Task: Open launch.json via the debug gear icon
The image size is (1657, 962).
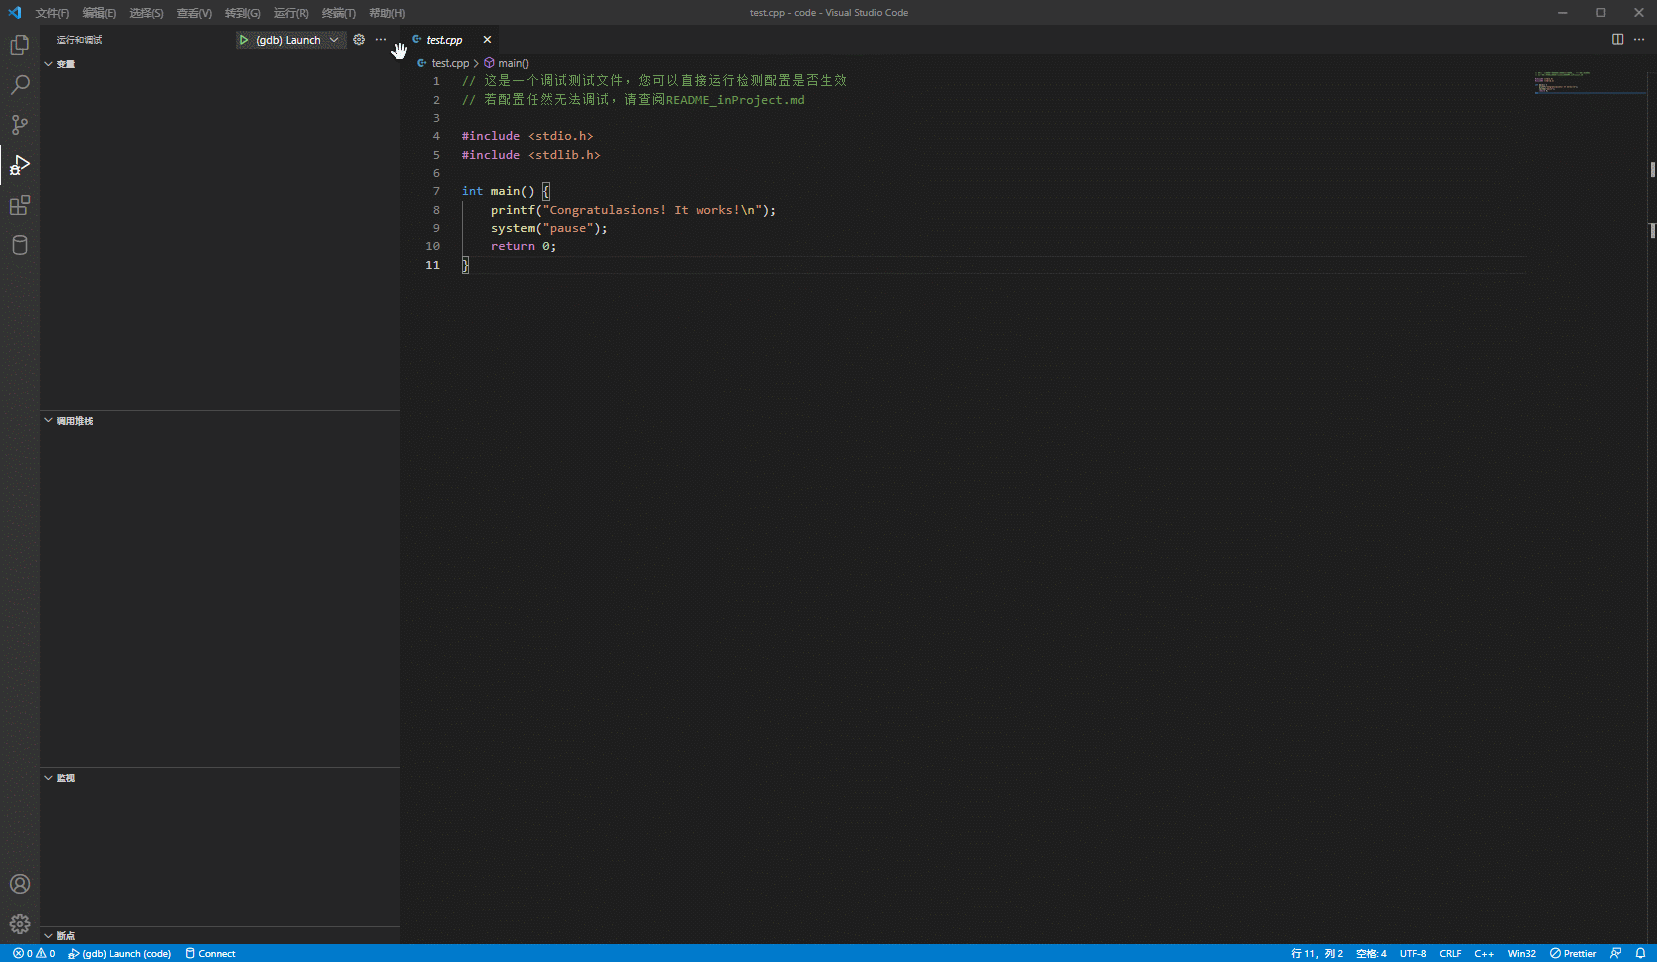Action: [359, 40]
